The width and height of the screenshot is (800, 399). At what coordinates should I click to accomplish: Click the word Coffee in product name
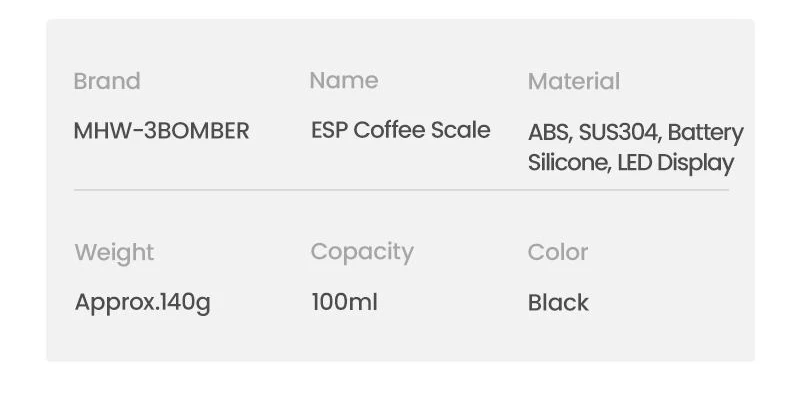[390, 130]
